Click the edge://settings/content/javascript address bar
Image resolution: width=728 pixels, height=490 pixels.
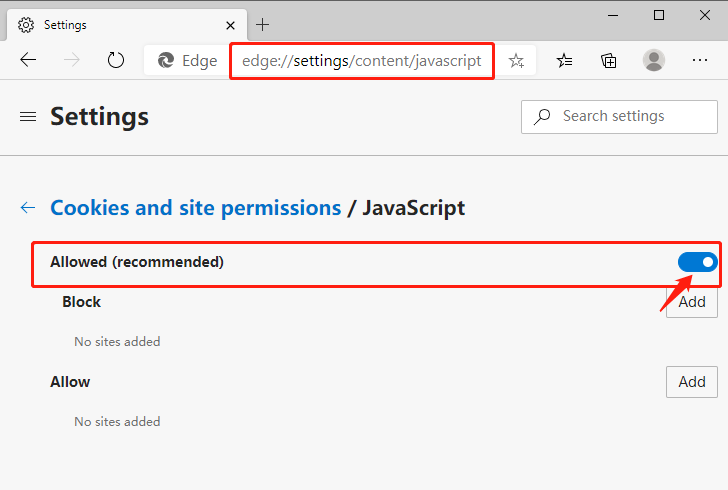click(362, 61)
